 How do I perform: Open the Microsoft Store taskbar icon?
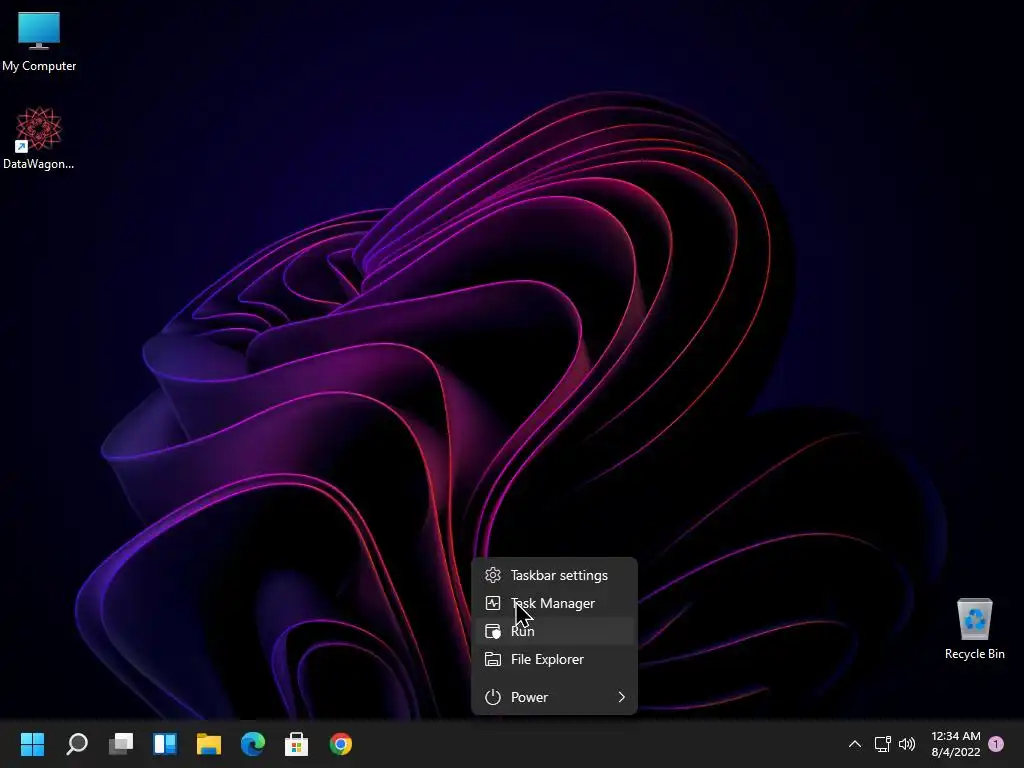[296, 744]
